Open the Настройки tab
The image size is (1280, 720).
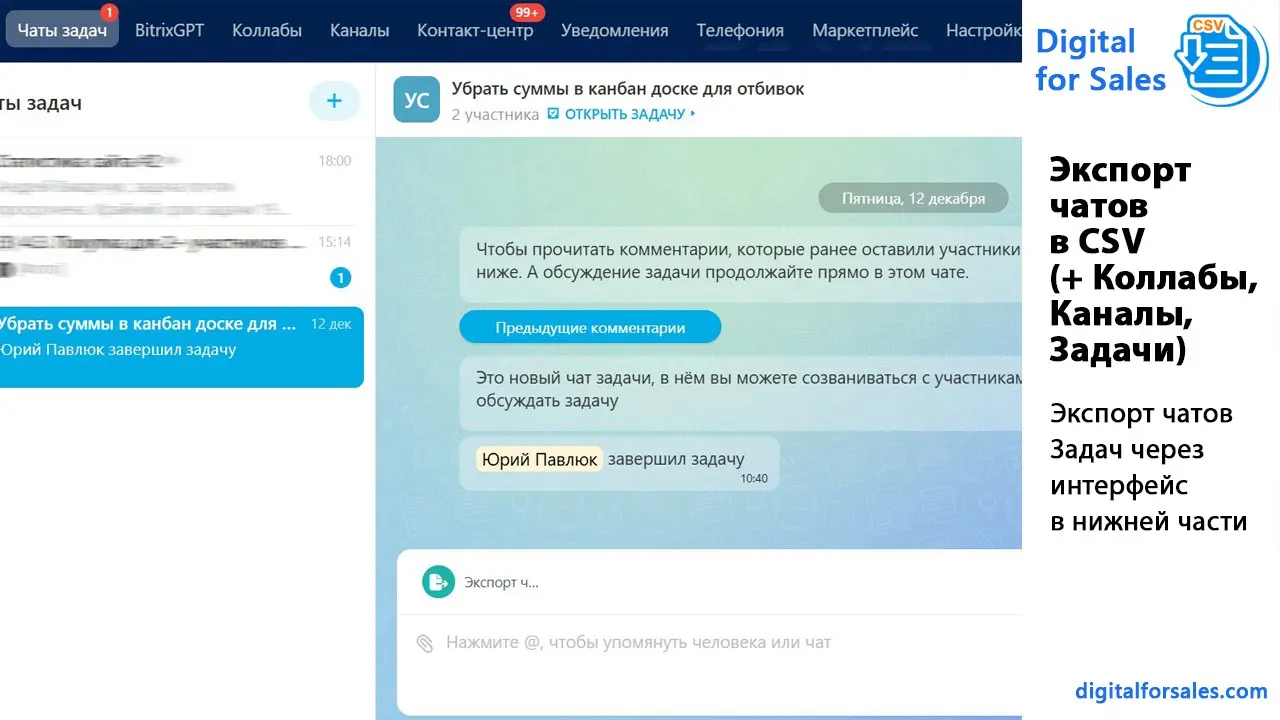pos(984,30)
